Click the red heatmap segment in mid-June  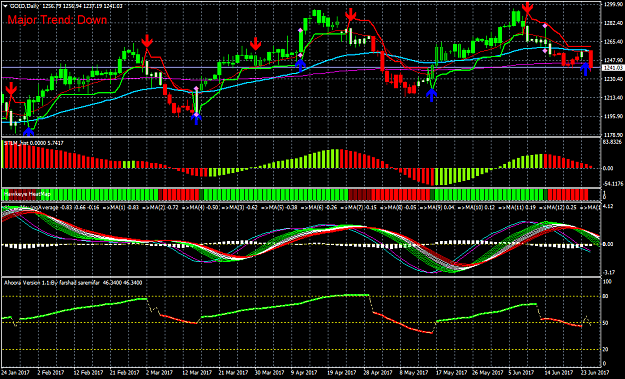point(568,194)
